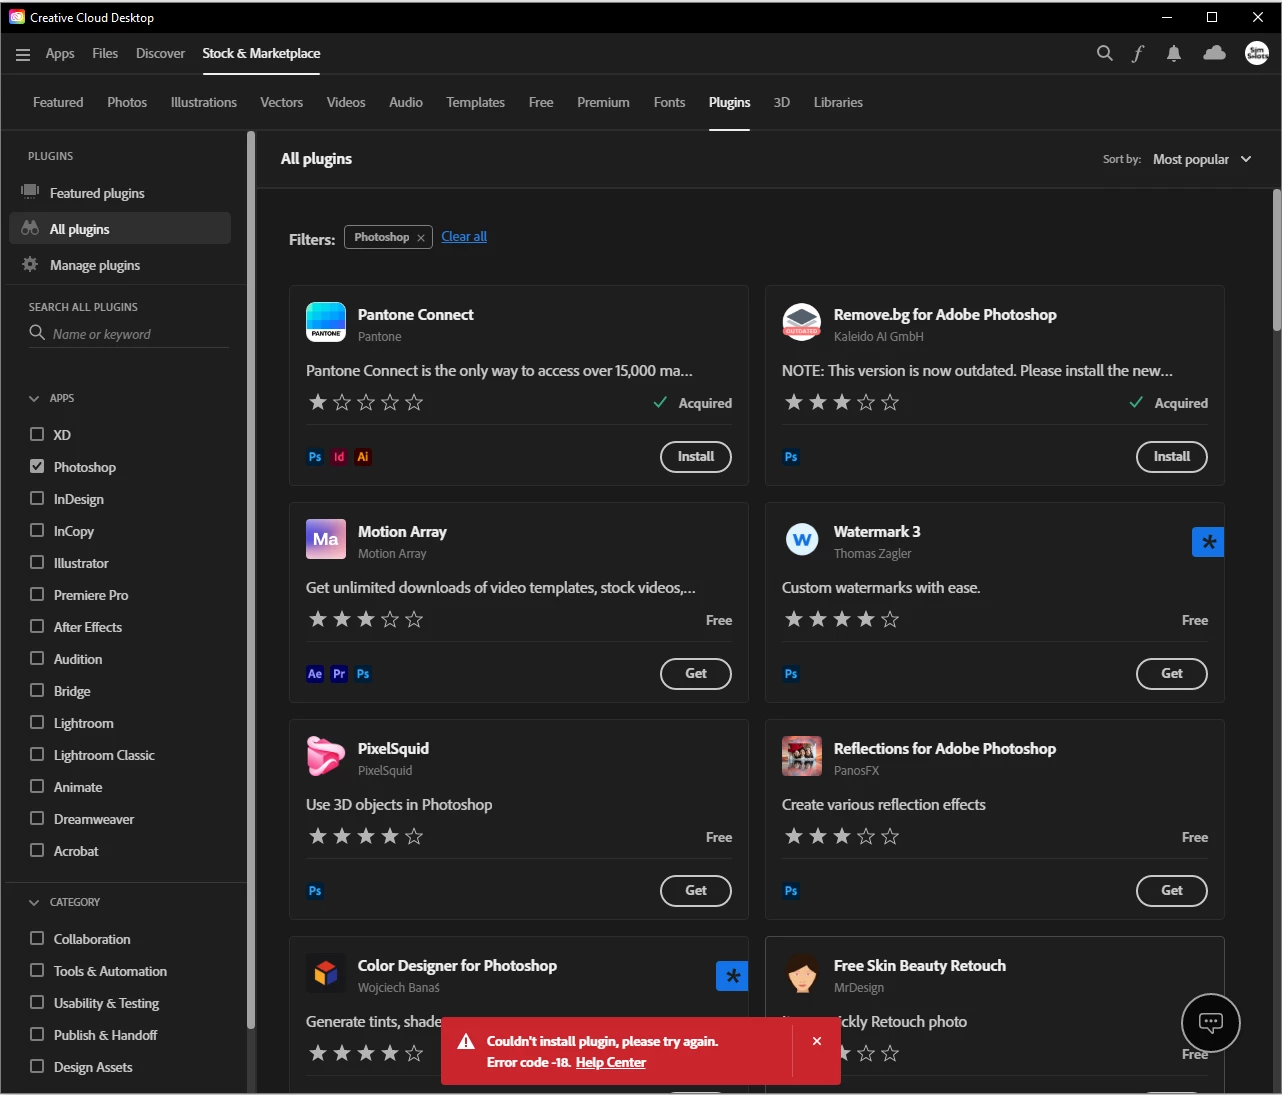Image resolution: width=1282 pixels, height=1095 pixels.
Task: Open the Discover menu
Action: (160, 54)
